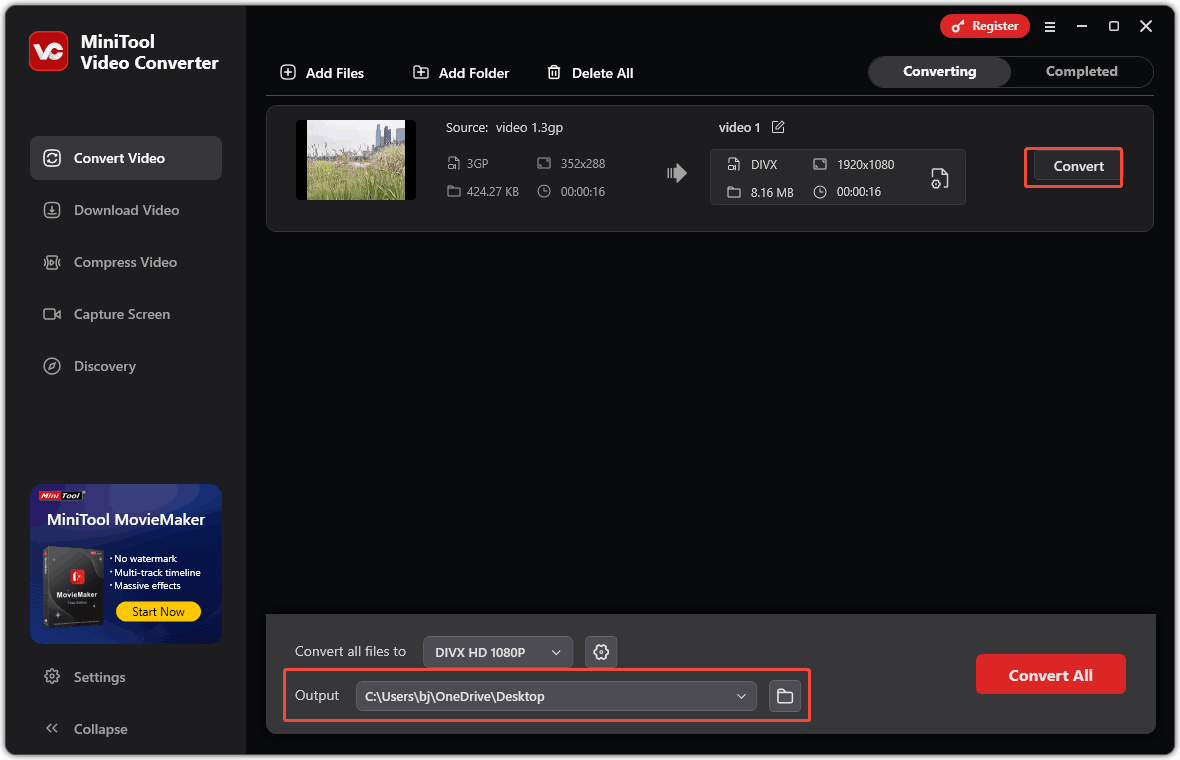Open the Discovery section
The width and height of the screenshot is (1180, 760).
(x=126, y=366)
